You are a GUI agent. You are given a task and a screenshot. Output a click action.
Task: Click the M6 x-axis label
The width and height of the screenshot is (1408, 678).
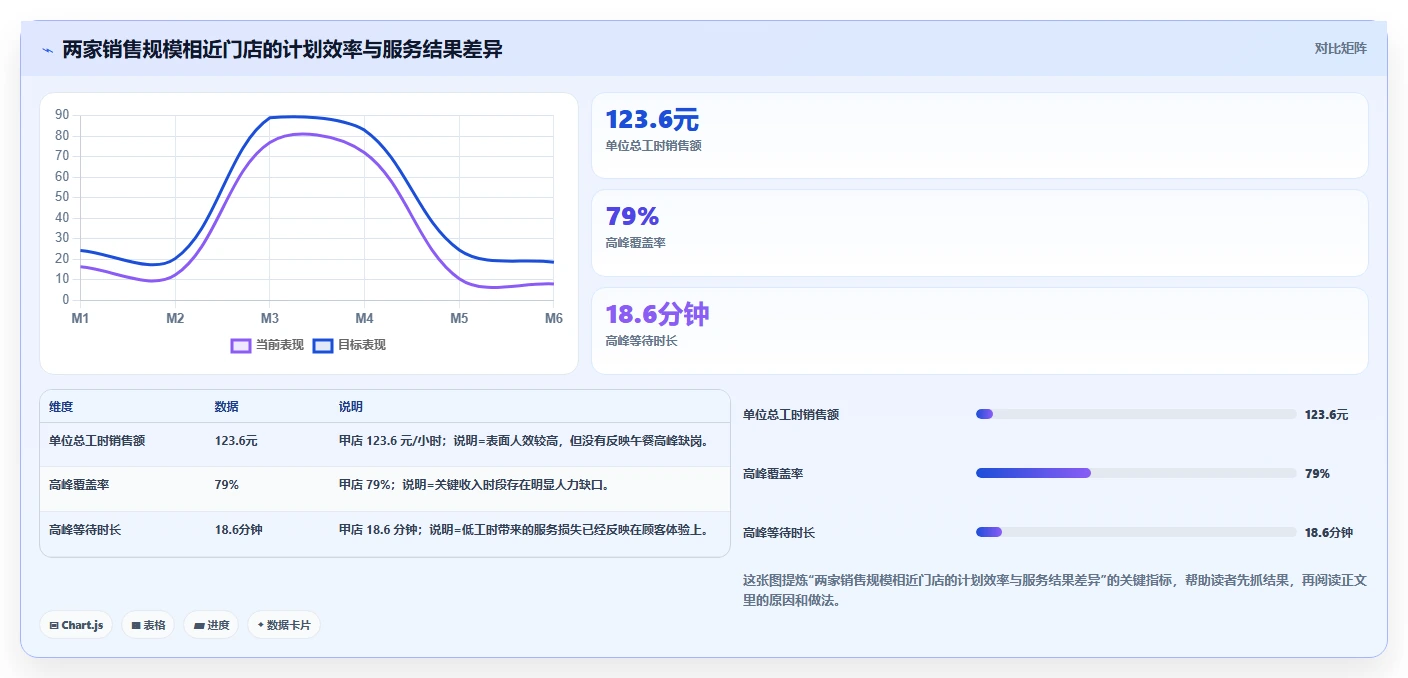554,318
